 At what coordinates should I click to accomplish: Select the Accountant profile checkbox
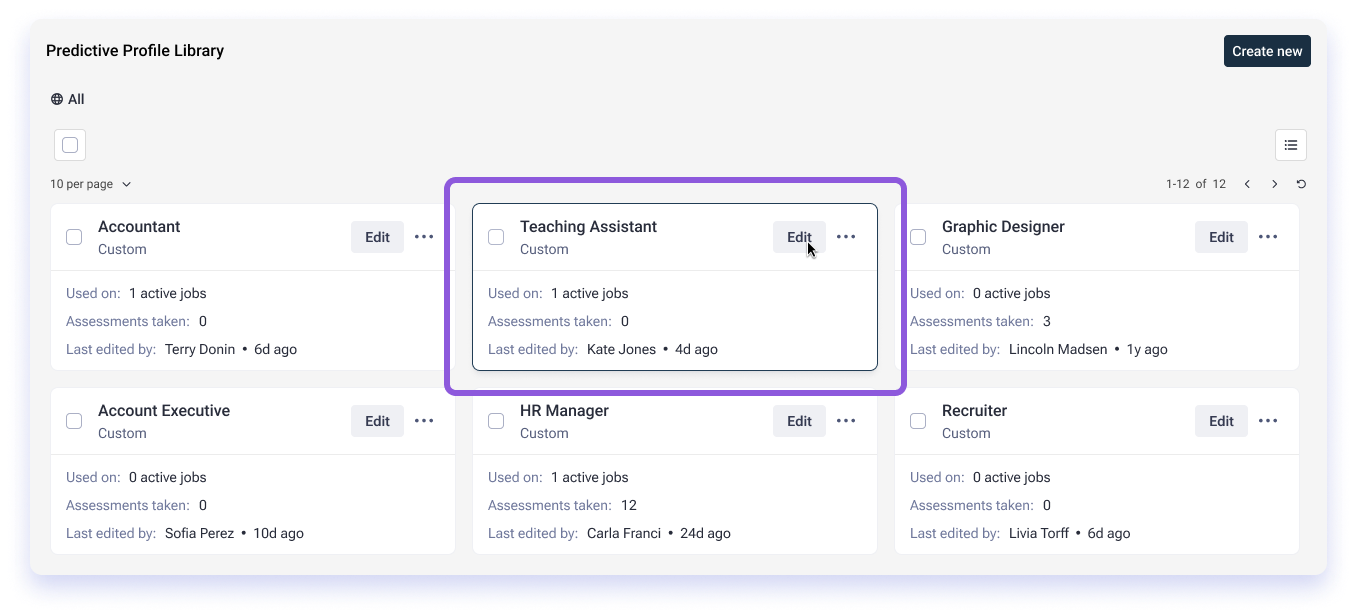[74, 237]
